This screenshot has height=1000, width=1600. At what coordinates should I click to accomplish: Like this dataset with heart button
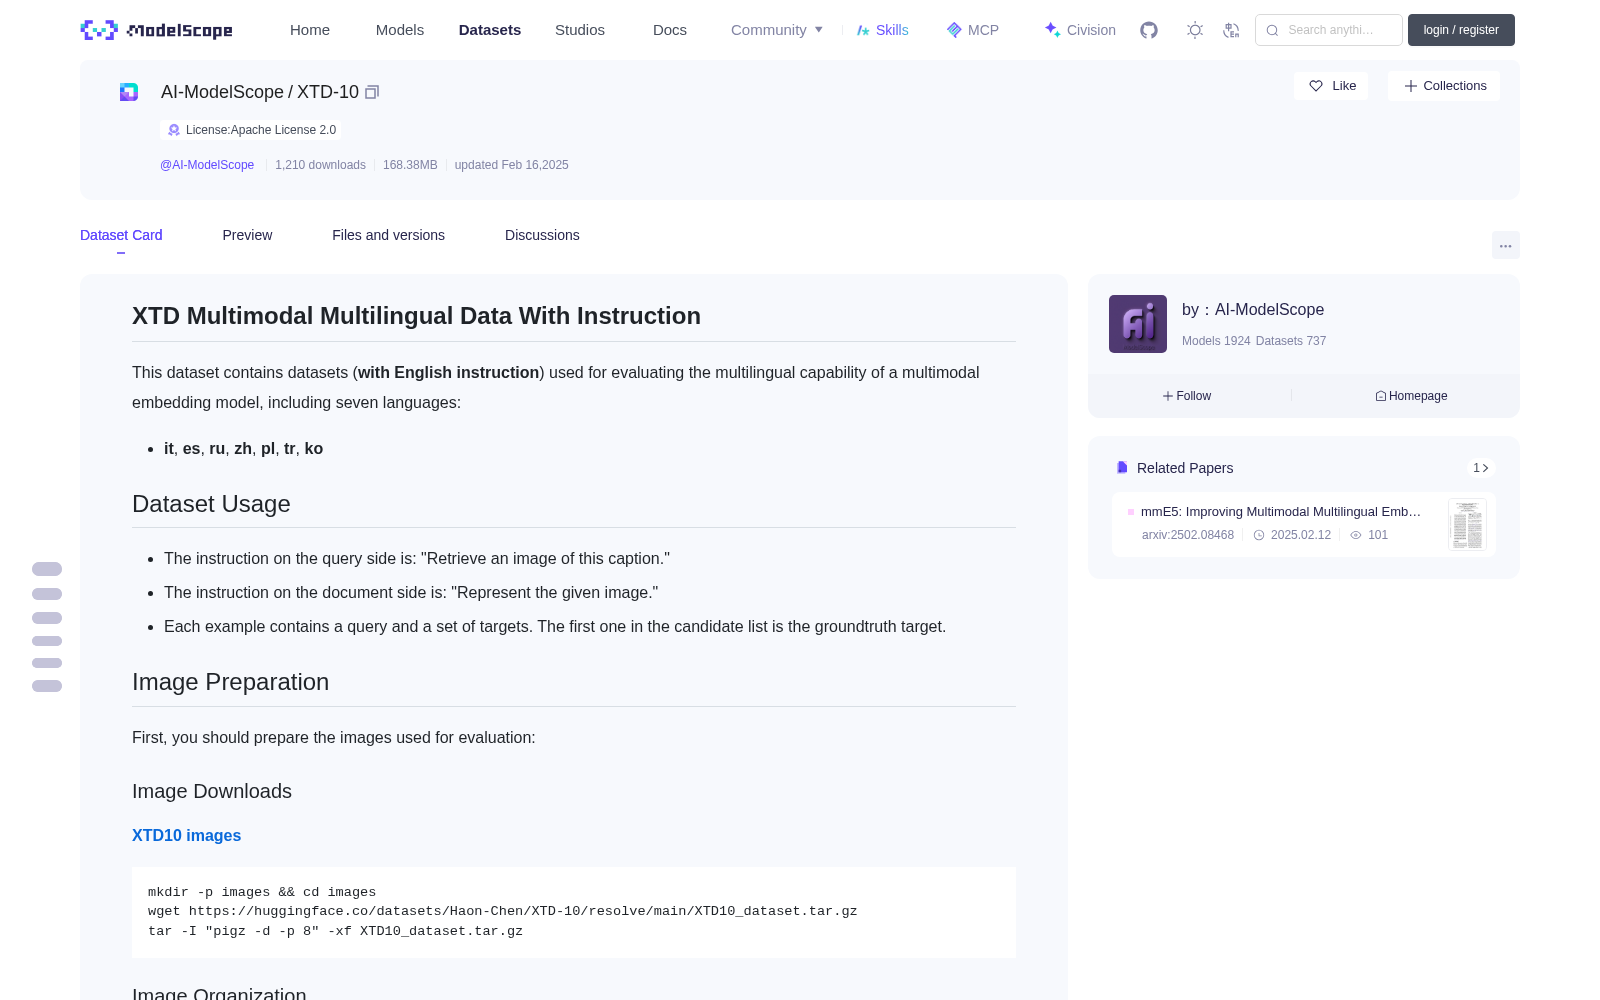pyautogui.click(x=1331, y=86)
